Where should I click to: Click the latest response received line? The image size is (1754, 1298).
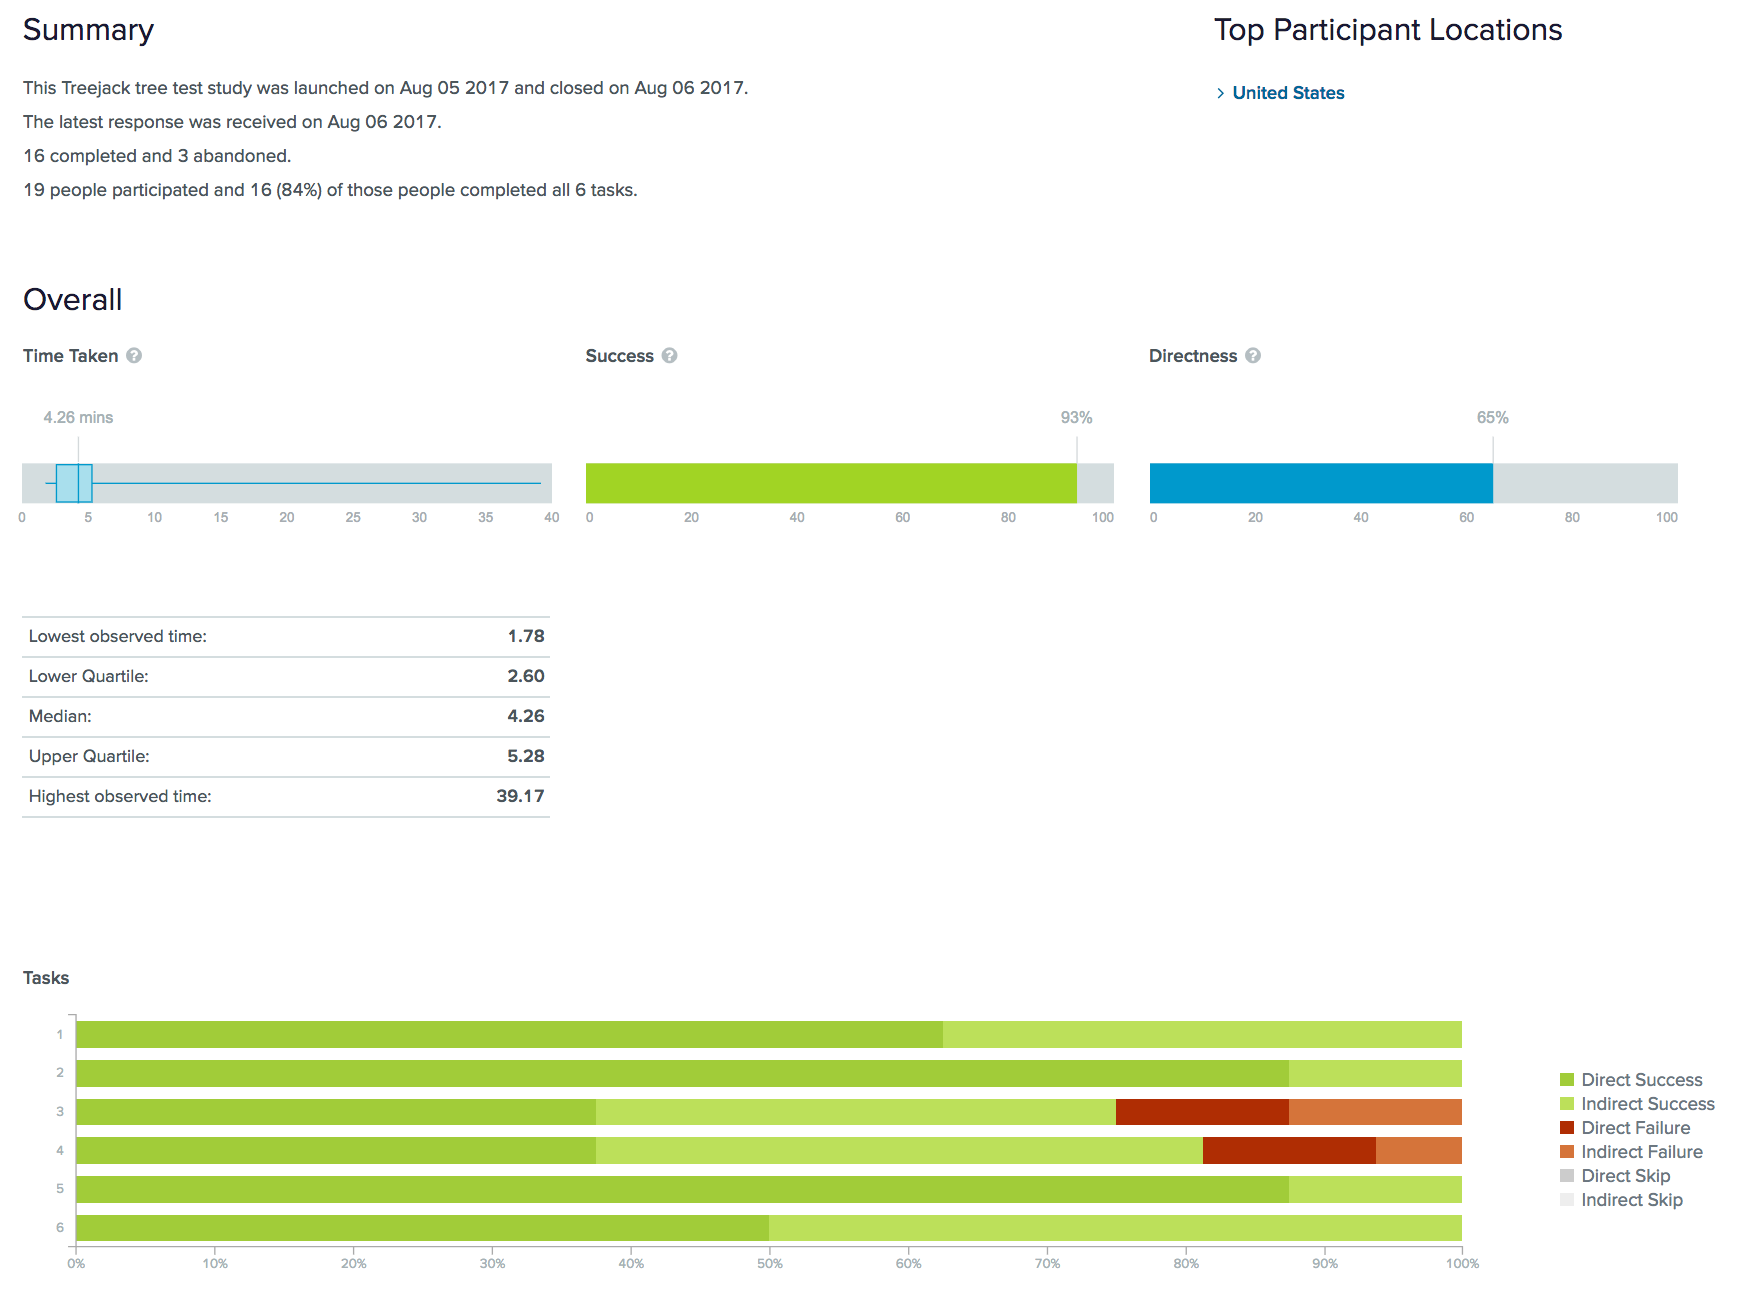(x=232, y=122)
